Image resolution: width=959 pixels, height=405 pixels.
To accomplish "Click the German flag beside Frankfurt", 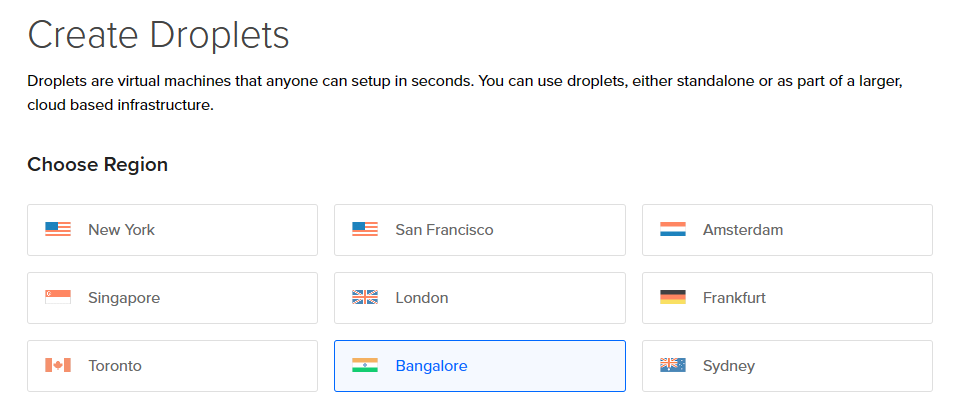I will click(x=673, y=298).
